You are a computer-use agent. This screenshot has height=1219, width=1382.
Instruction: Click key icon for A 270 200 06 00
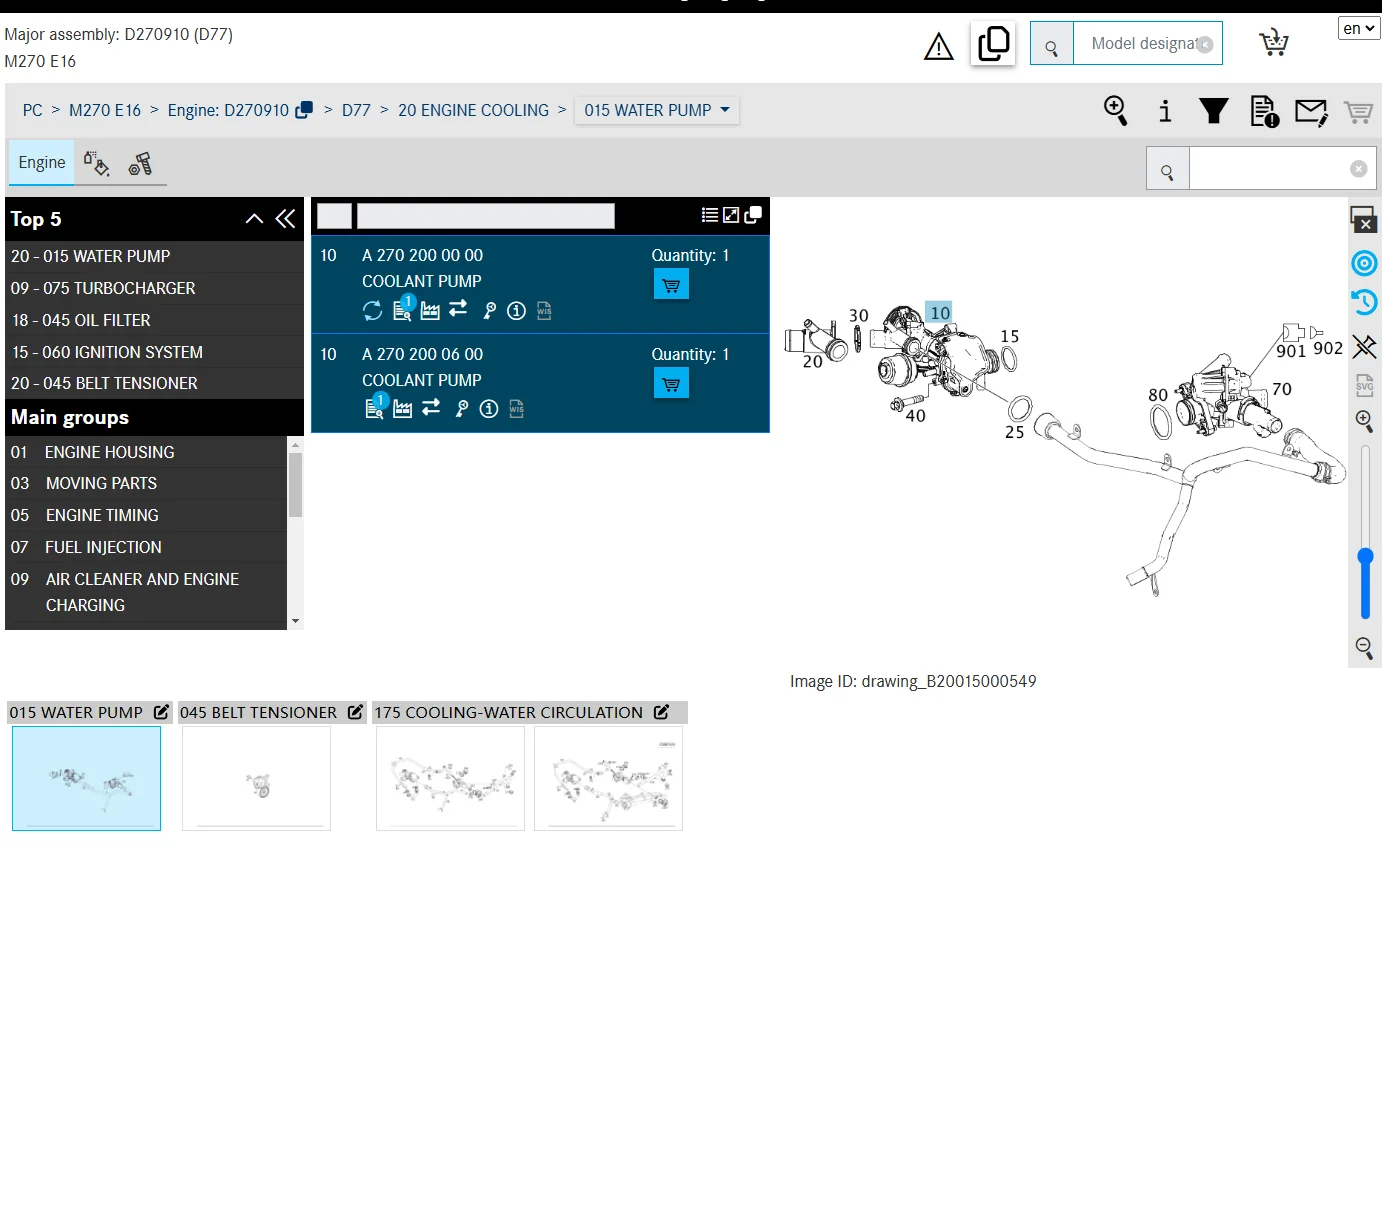(461, 409)
